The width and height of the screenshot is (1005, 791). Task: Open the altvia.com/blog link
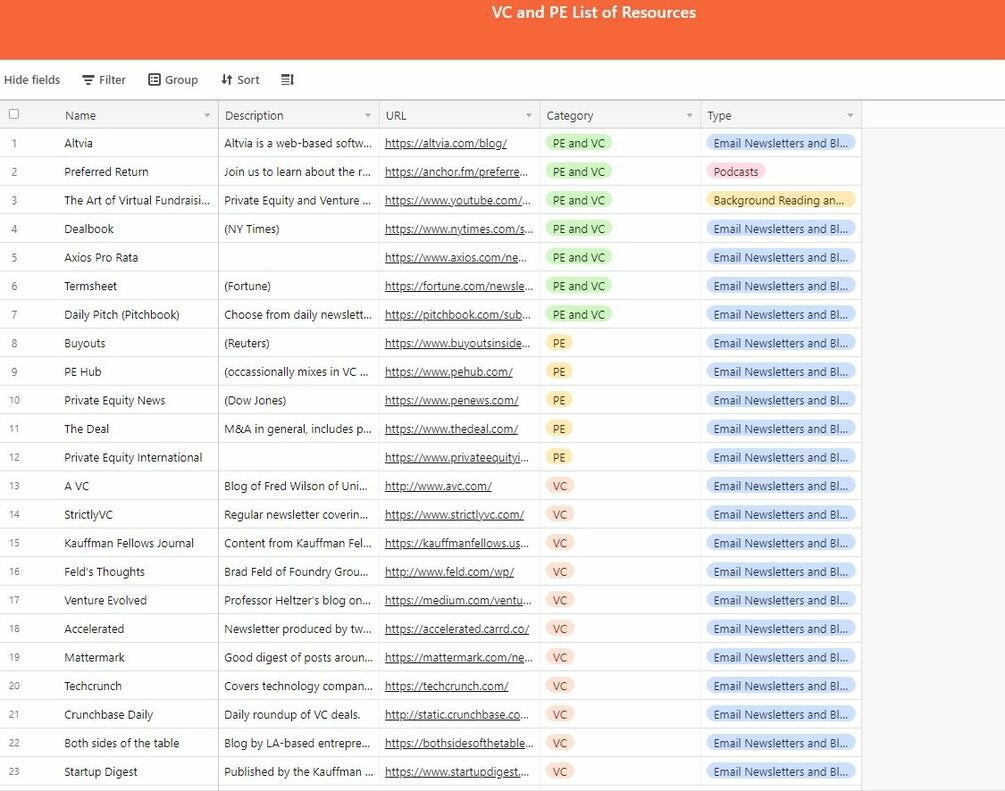point(445,144)
